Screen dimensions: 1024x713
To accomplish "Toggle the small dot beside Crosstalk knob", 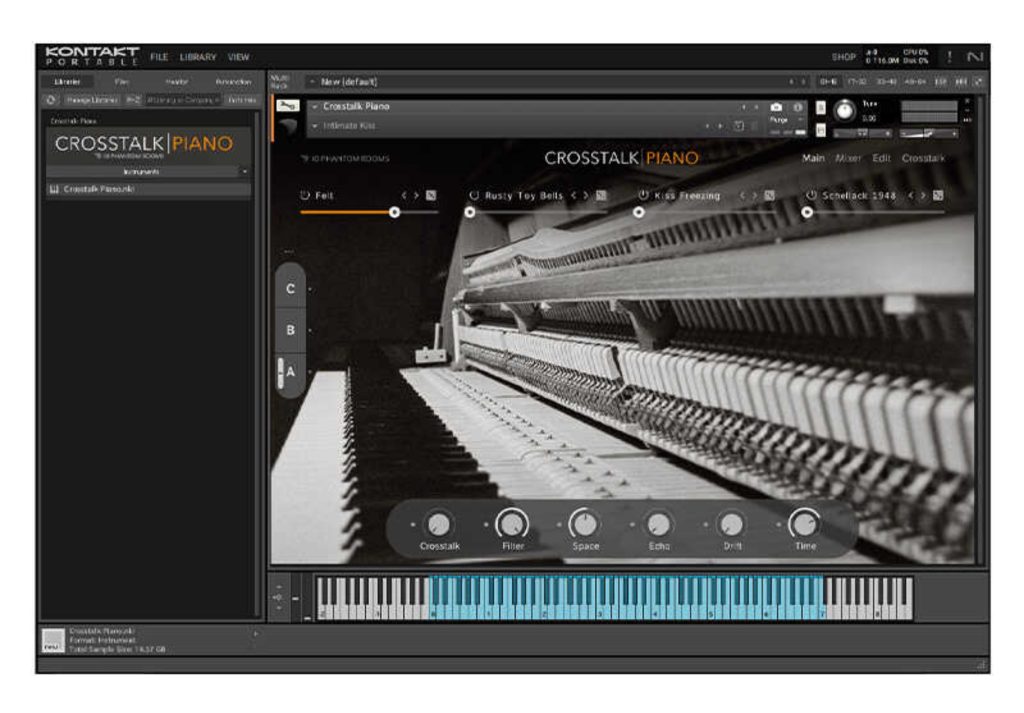I will 413,524.
